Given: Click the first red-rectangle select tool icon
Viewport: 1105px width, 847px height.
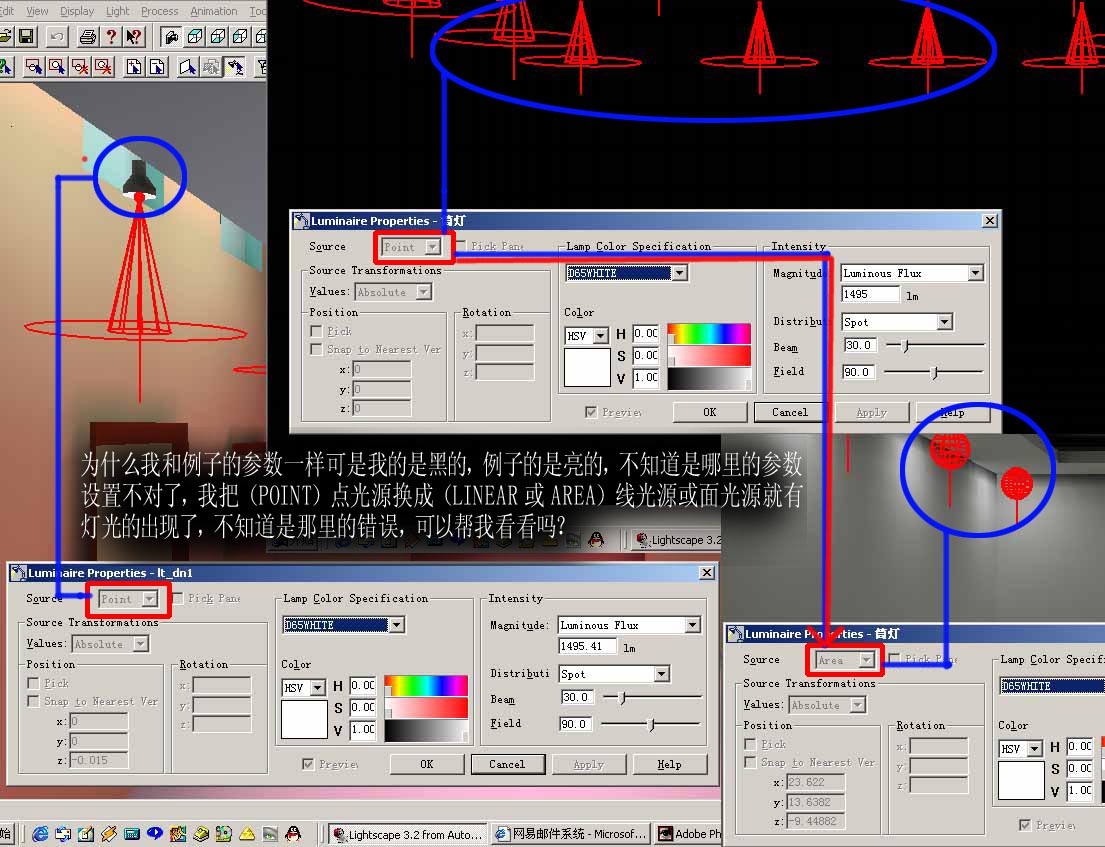Looking at the screenshot, I should tap(33, 67).
